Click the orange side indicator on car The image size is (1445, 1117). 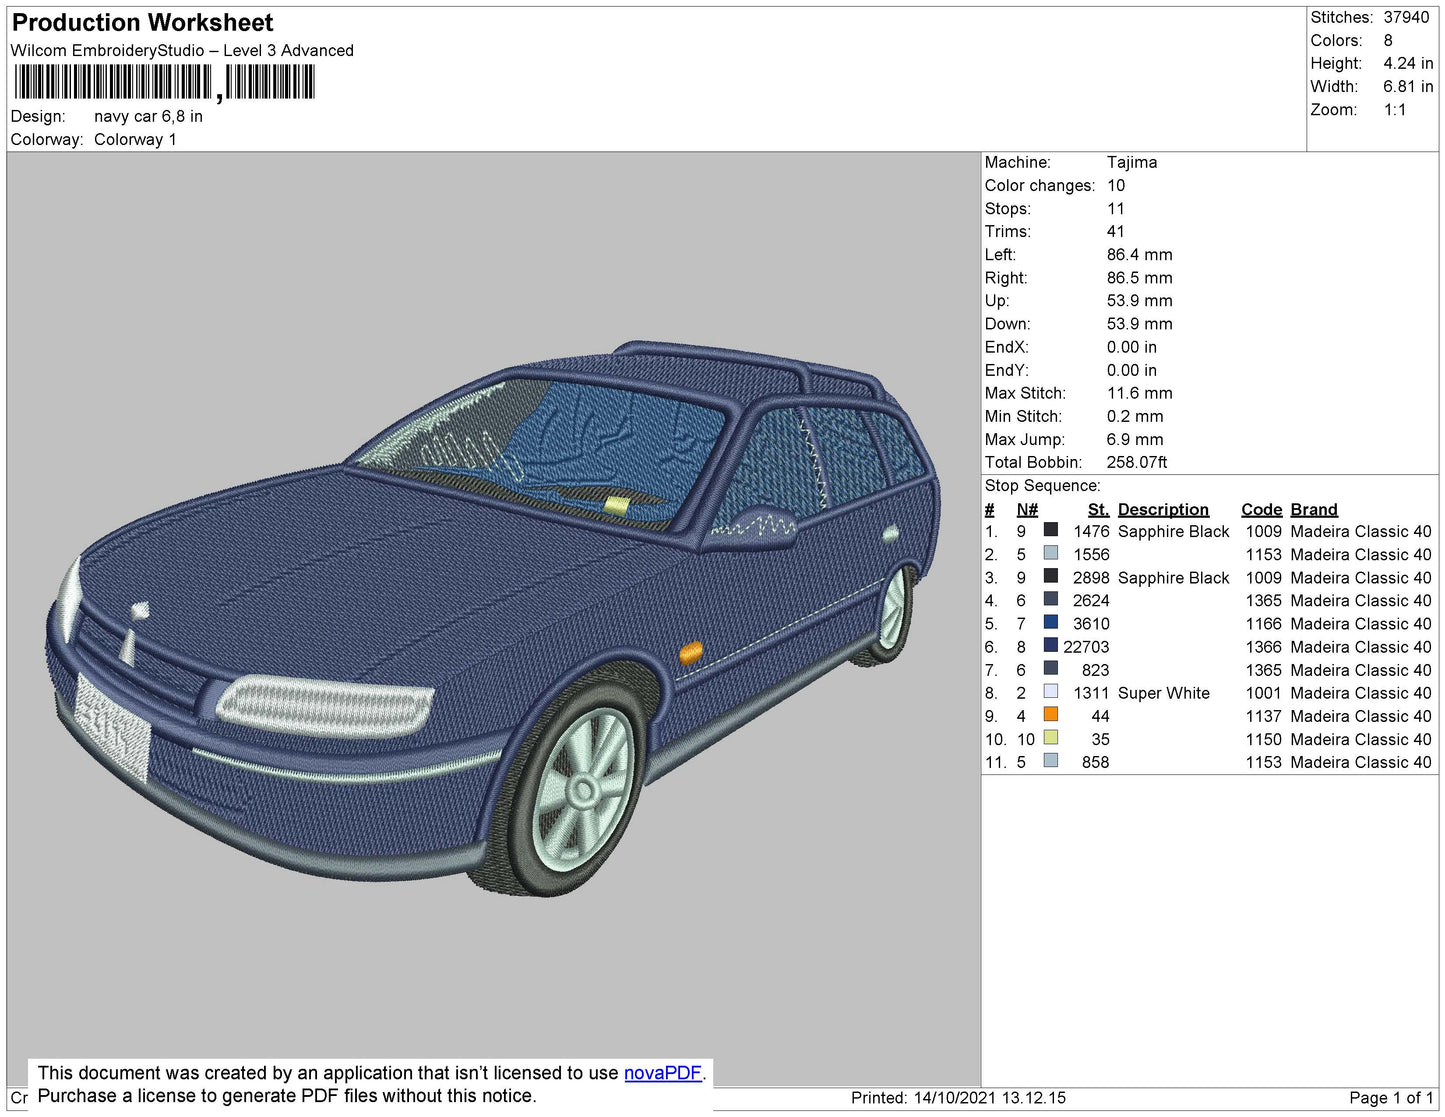point(691,653)
